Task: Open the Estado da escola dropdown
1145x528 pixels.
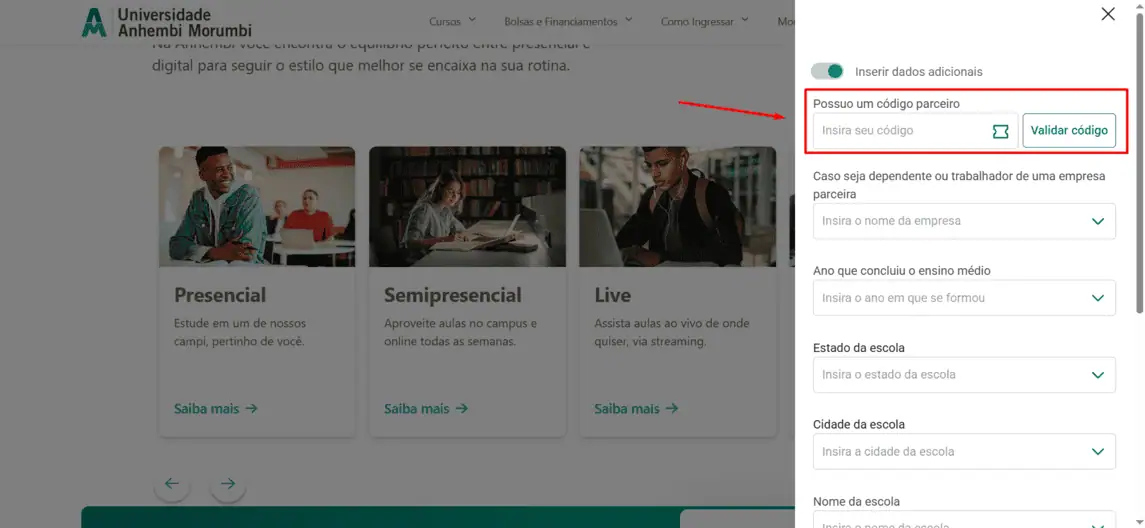Action: (964, 375)
